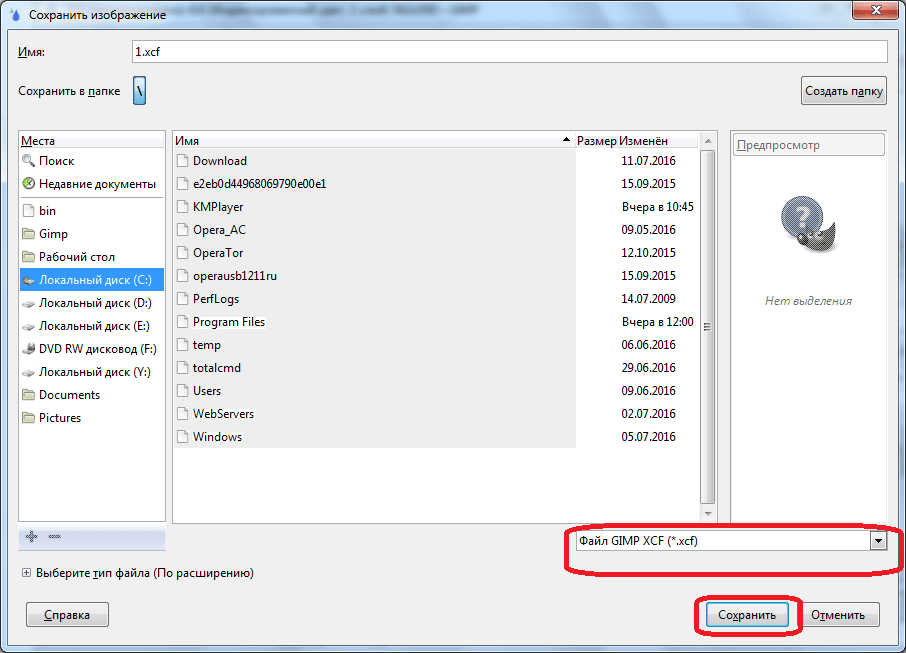Click the remove bookmark minus icon

point(54,537)
